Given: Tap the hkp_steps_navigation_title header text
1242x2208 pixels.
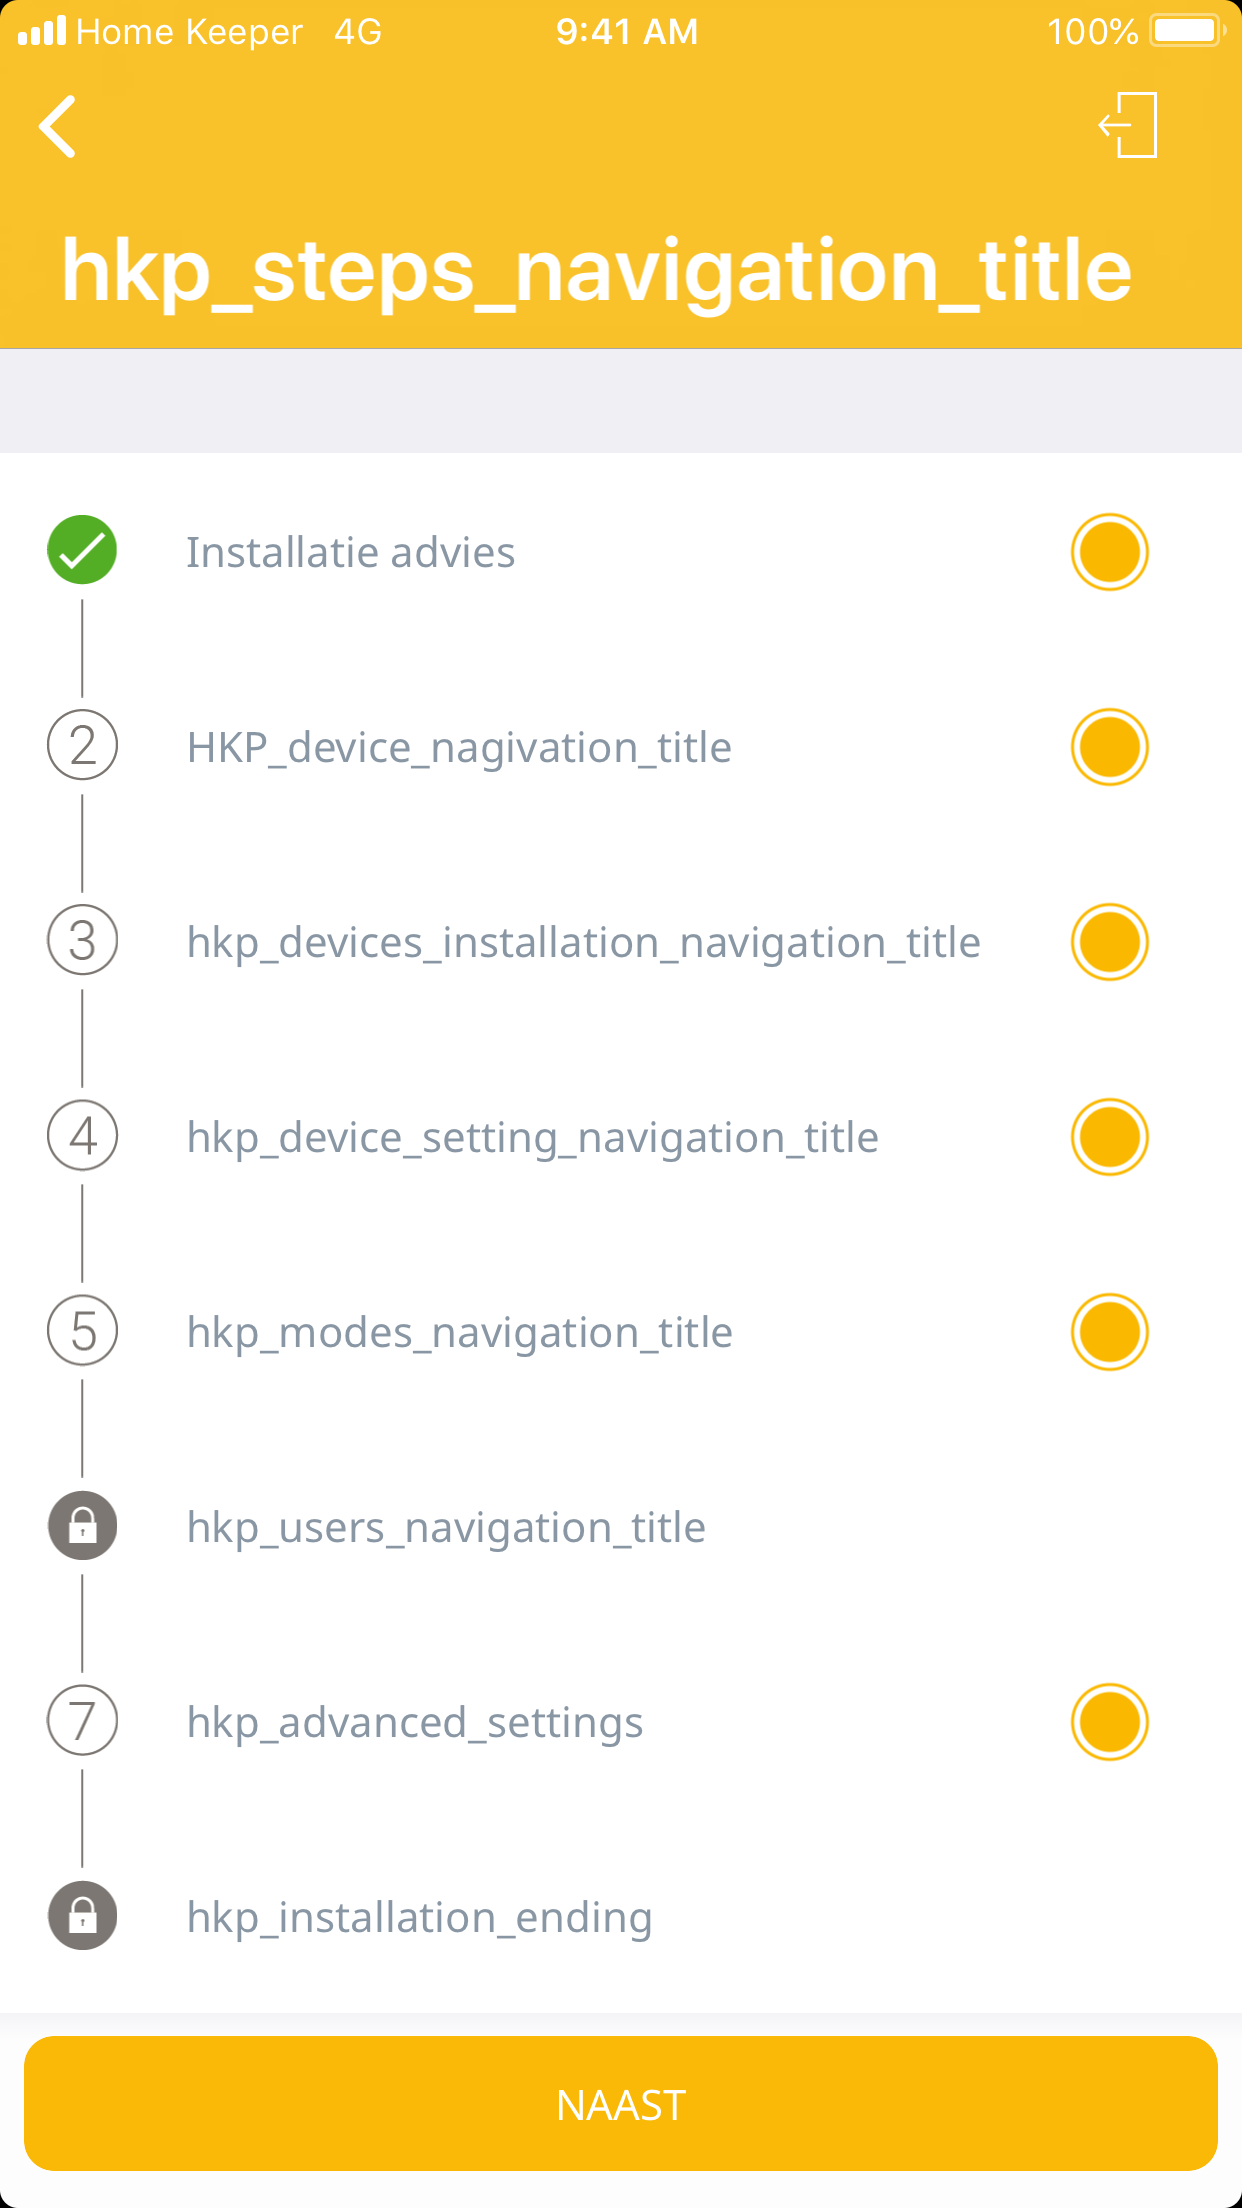Looking at the screenshot, I should (596, 270).
